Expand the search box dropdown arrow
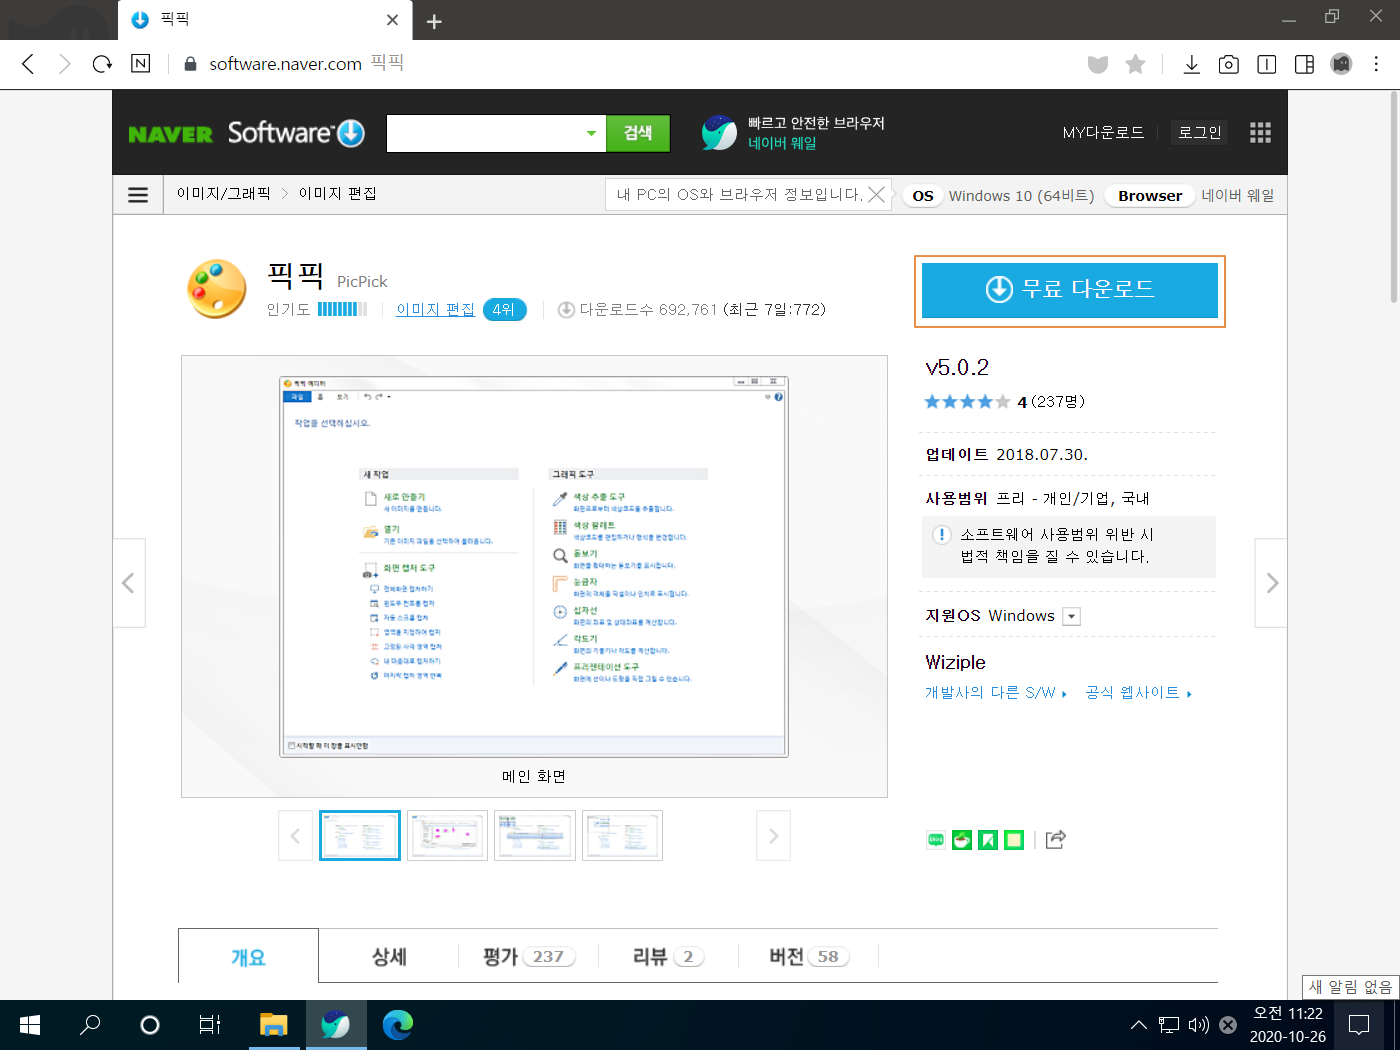The width and height of the screenshot is (1400, 1050). point(591,133)
